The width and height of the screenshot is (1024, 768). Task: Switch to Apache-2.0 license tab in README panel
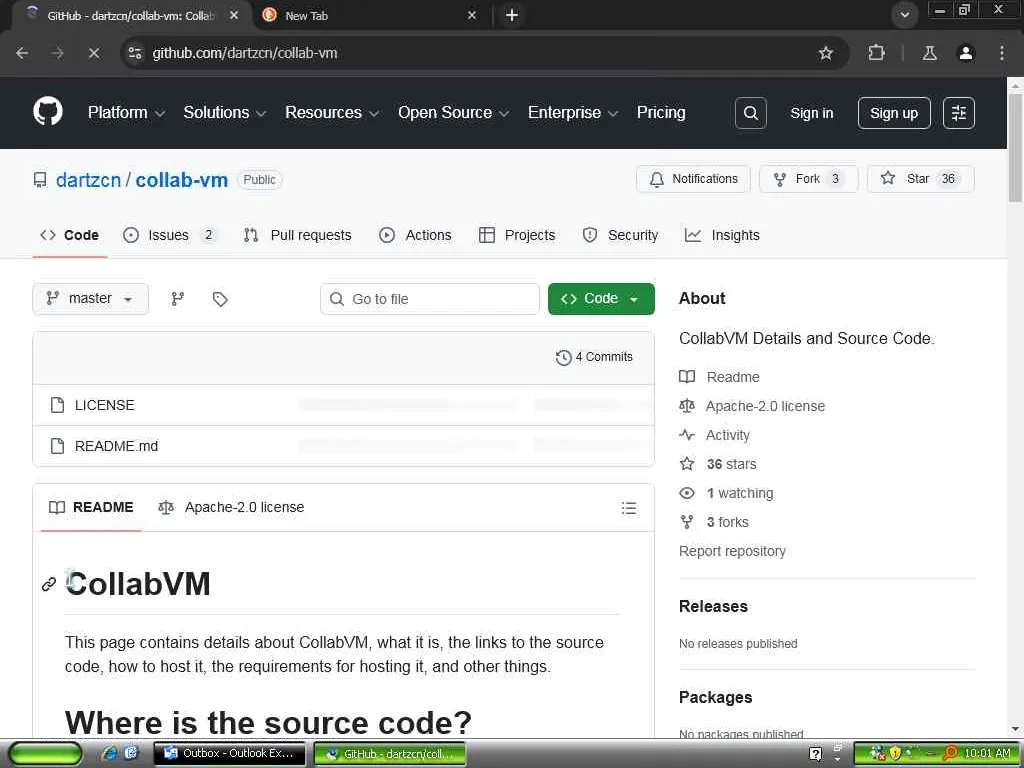(x=232, y=507)
